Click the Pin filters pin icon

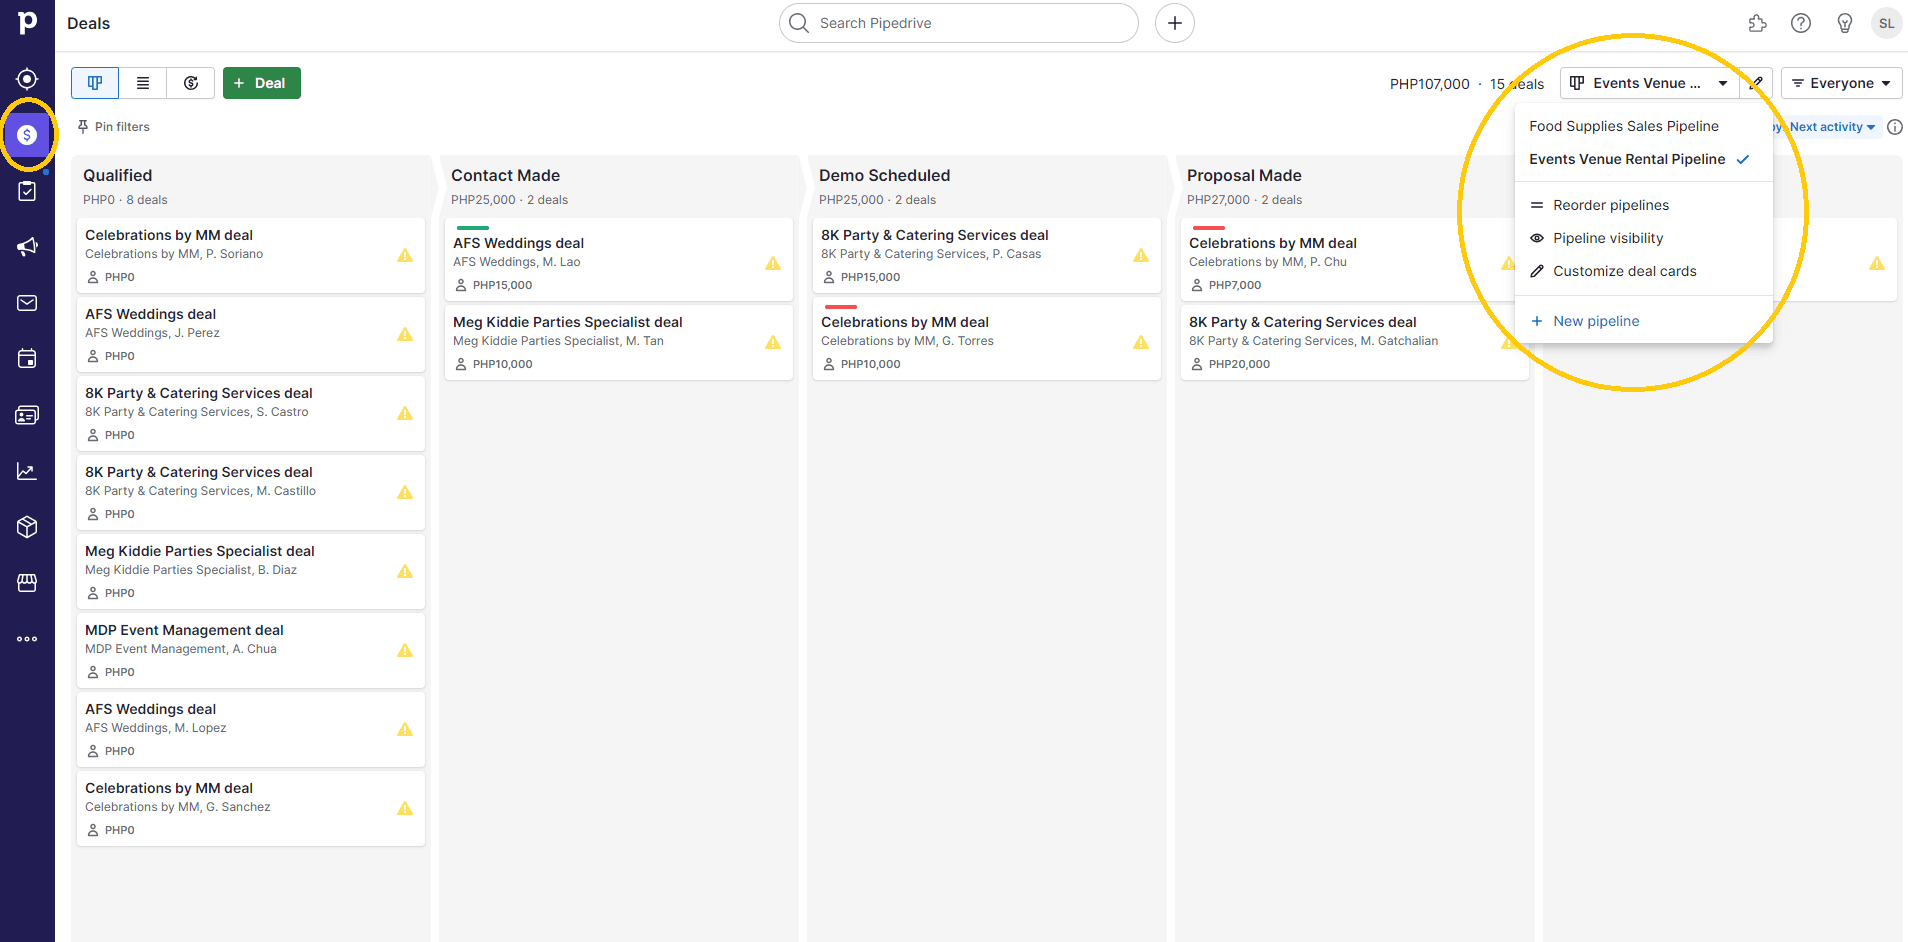(83, 127)
